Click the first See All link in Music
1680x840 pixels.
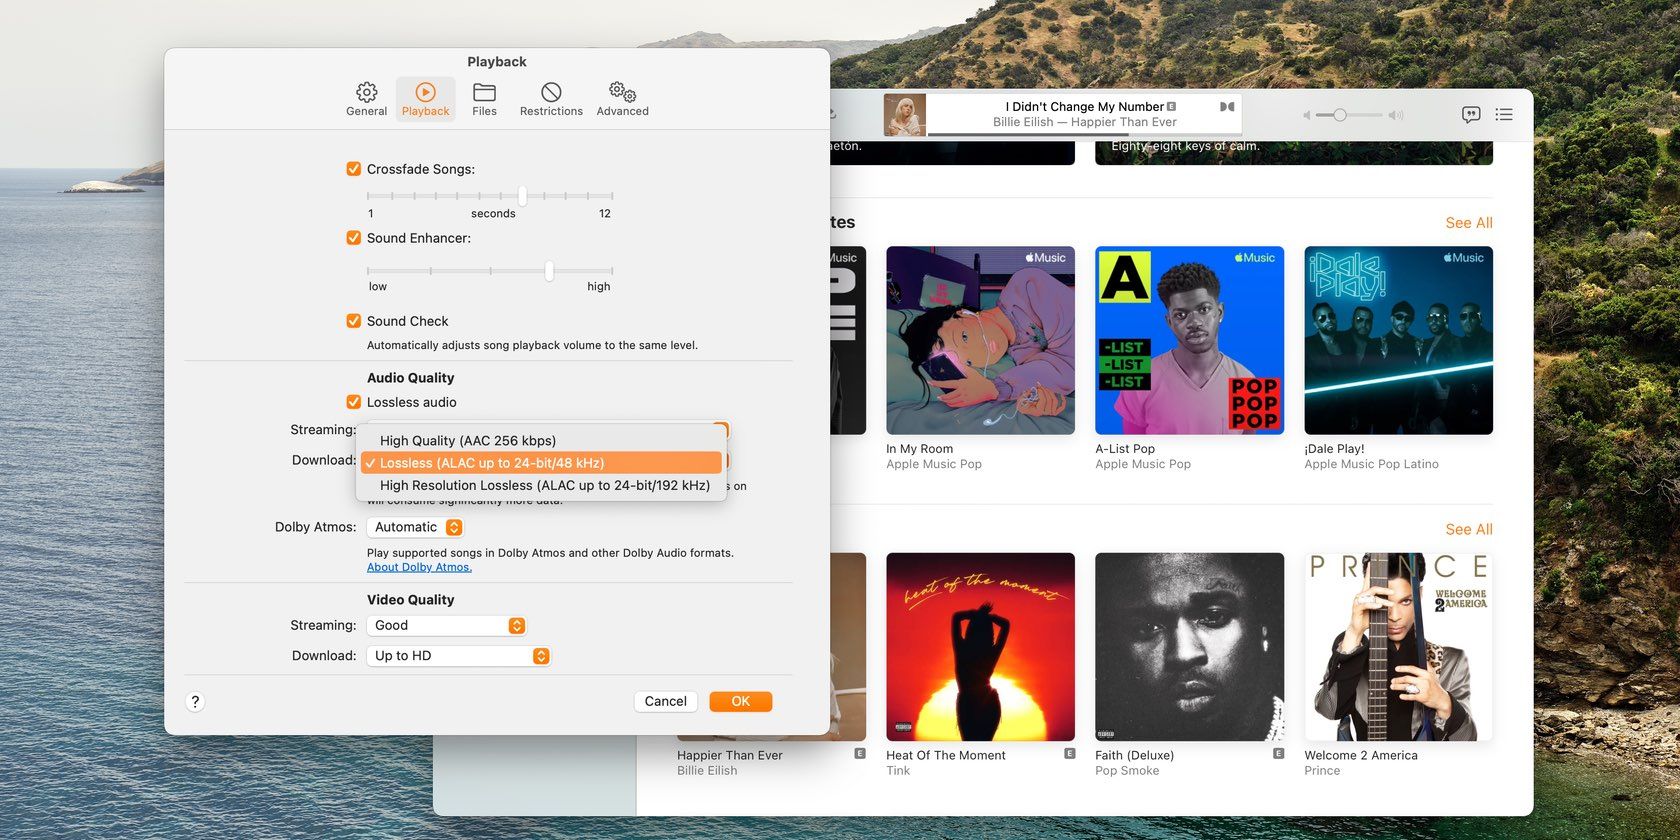pyautogui.click(x=1468, y=223)
